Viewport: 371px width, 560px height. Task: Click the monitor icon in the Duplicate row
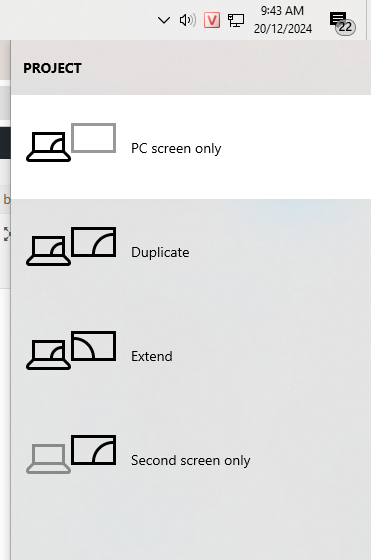94,242
